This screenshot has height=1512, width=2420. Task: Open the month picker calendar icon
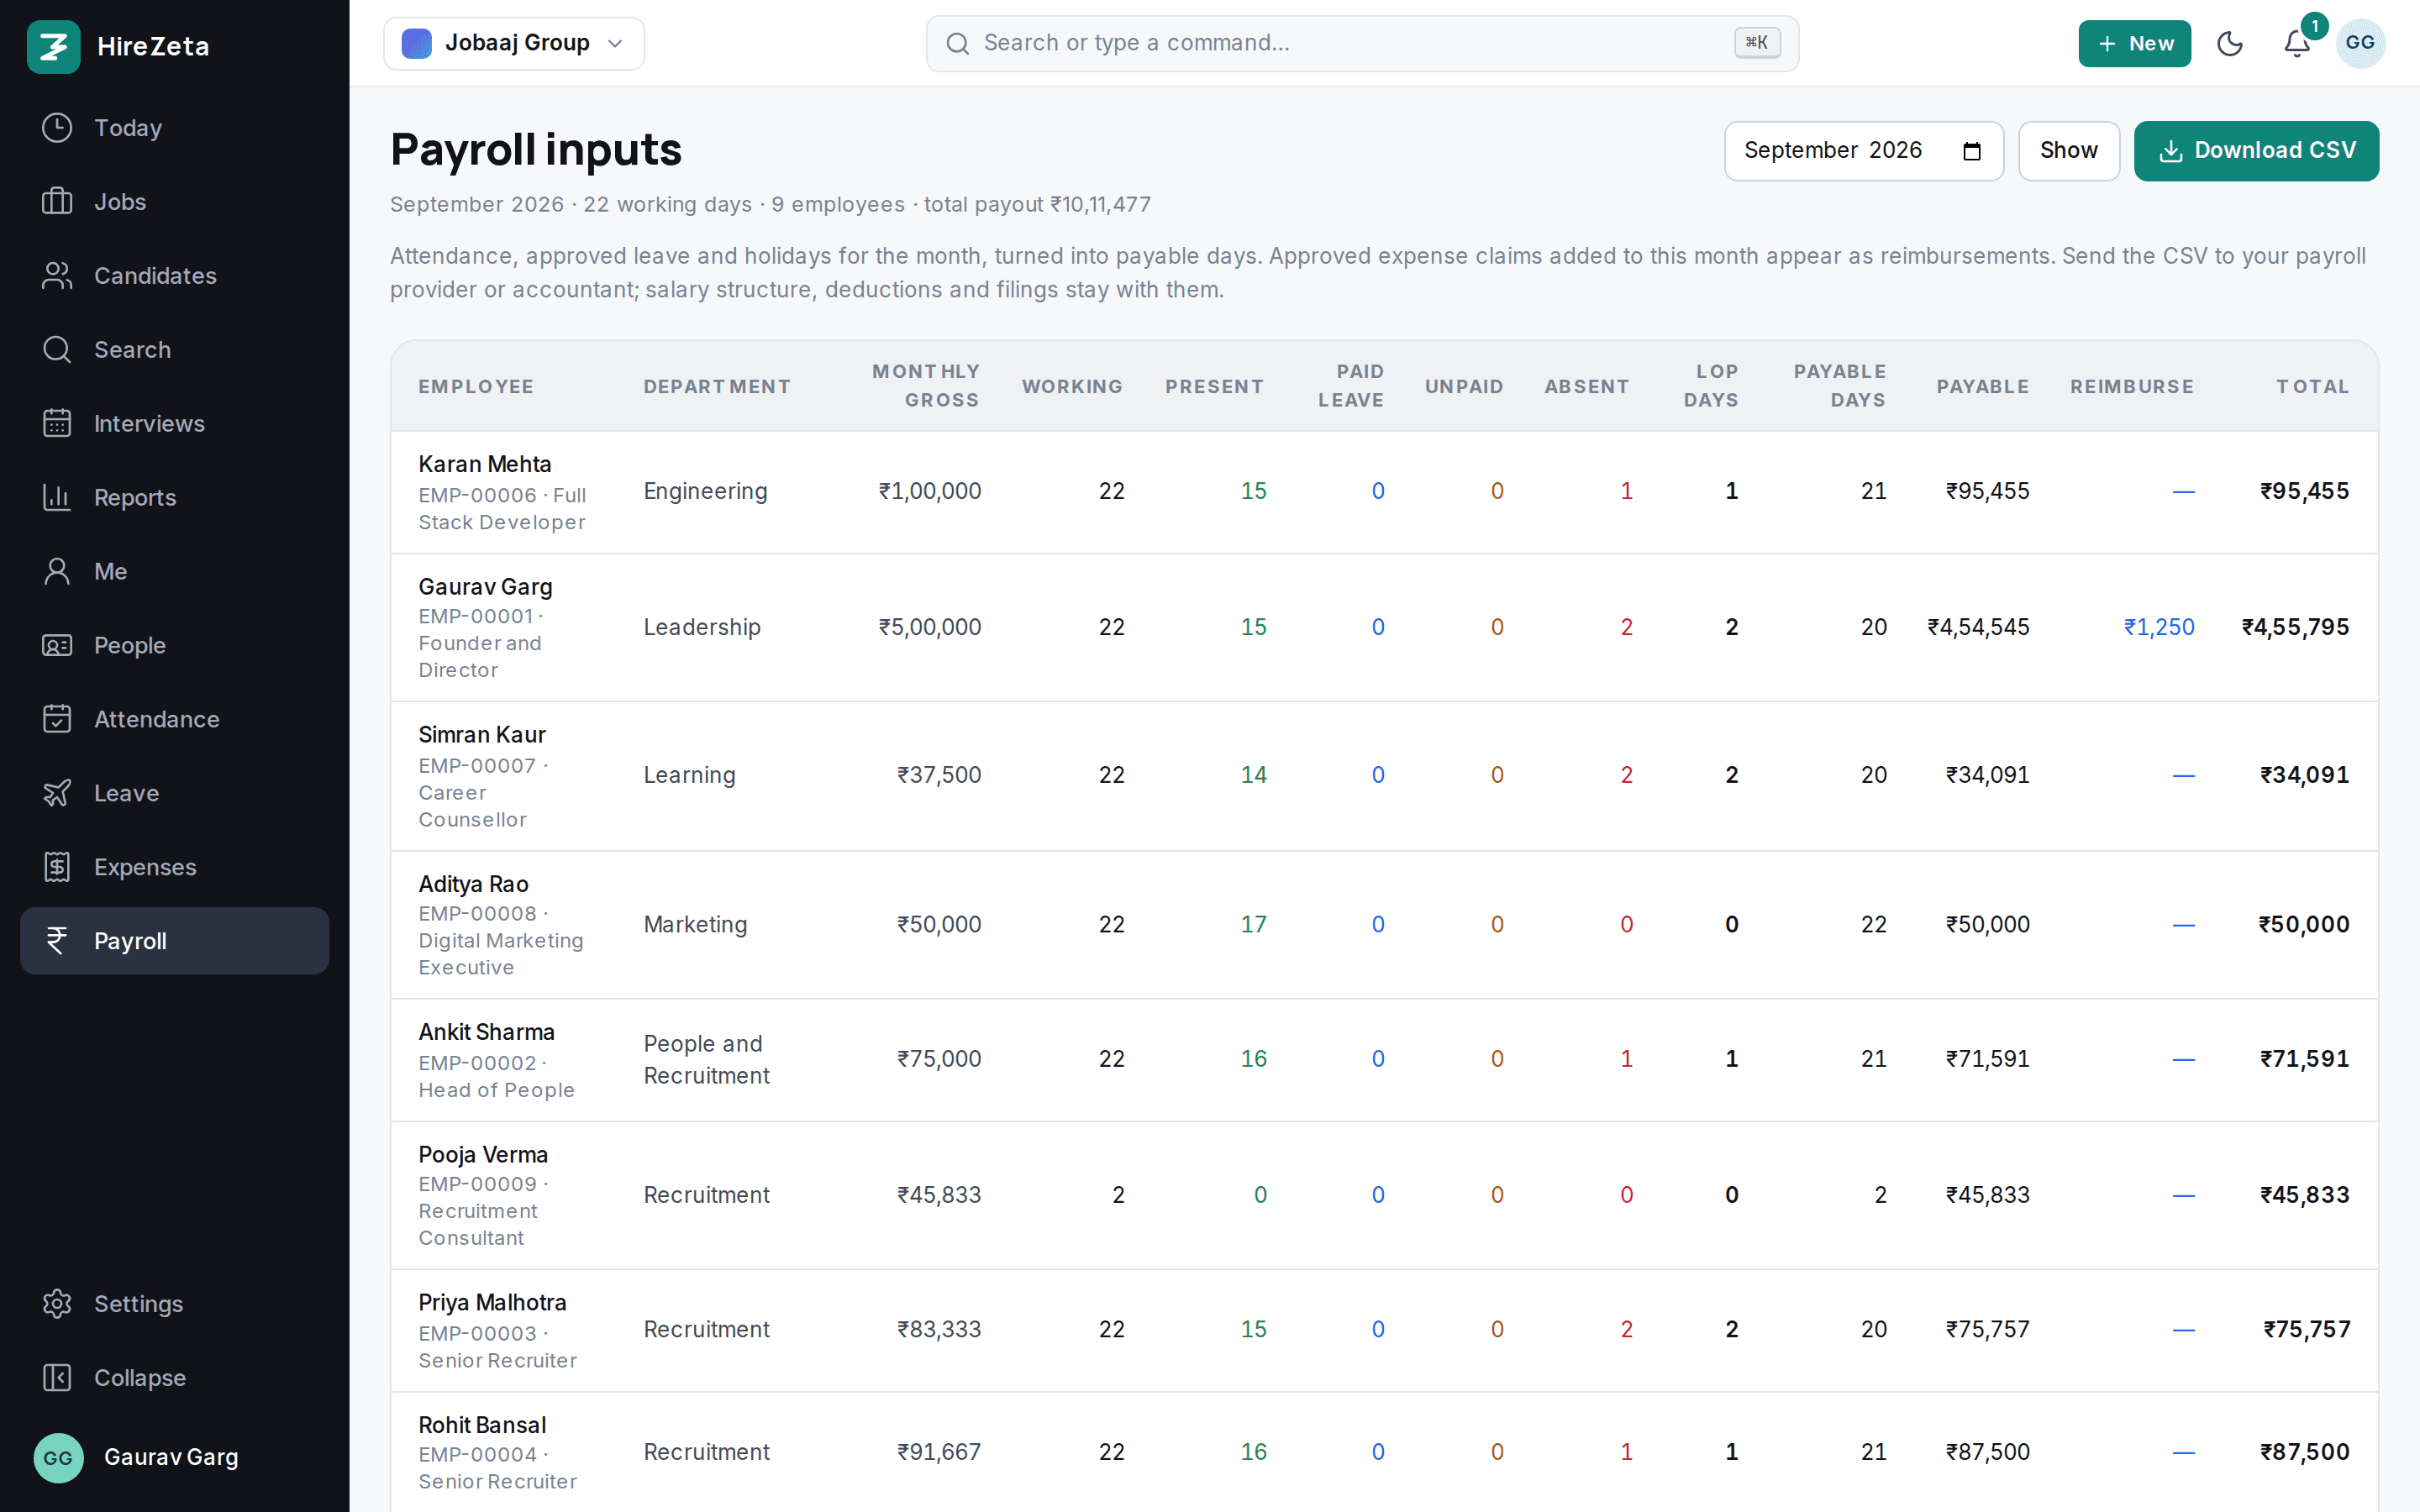pyautogui.click(x=1972, y=151)
